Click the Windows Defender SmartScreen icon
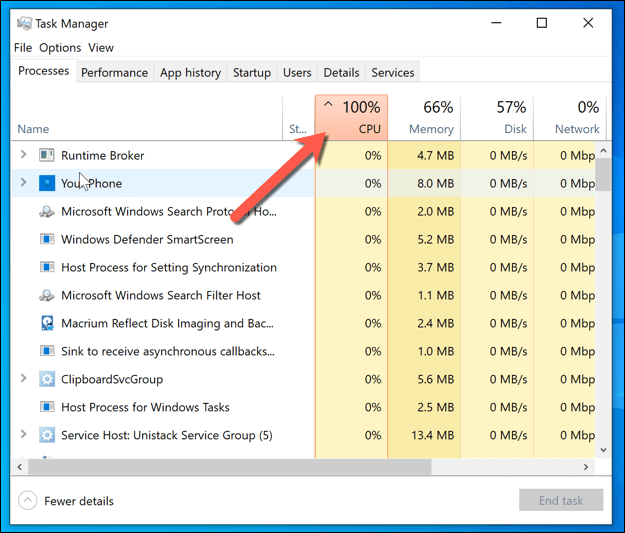This screenshot has height=533, width=625. 47,239
